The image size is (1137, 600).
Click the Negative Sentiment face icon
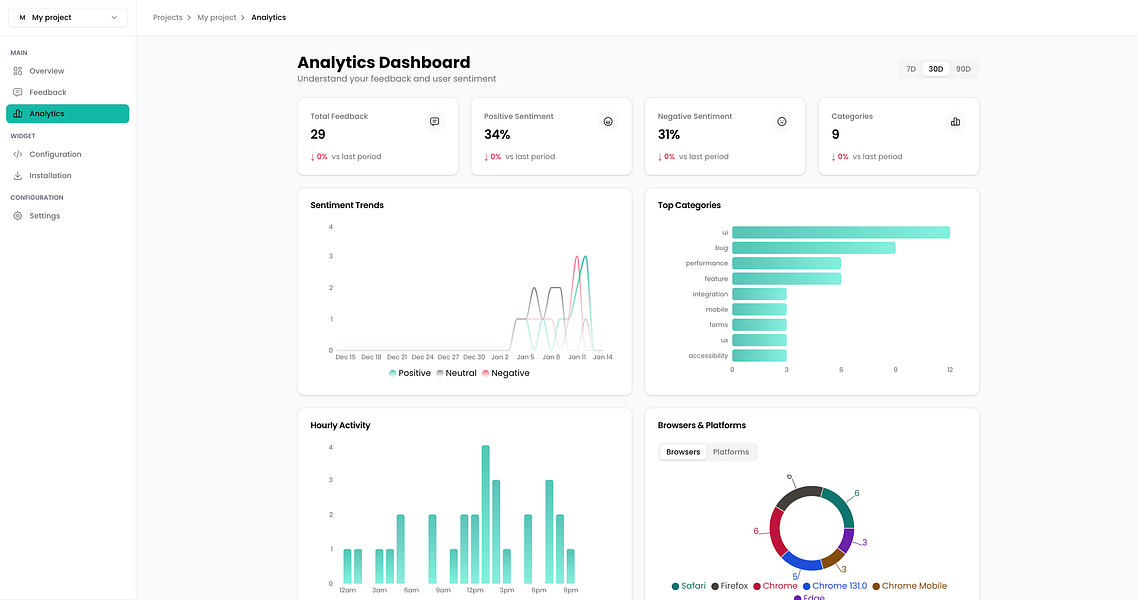tap(782, 122)
